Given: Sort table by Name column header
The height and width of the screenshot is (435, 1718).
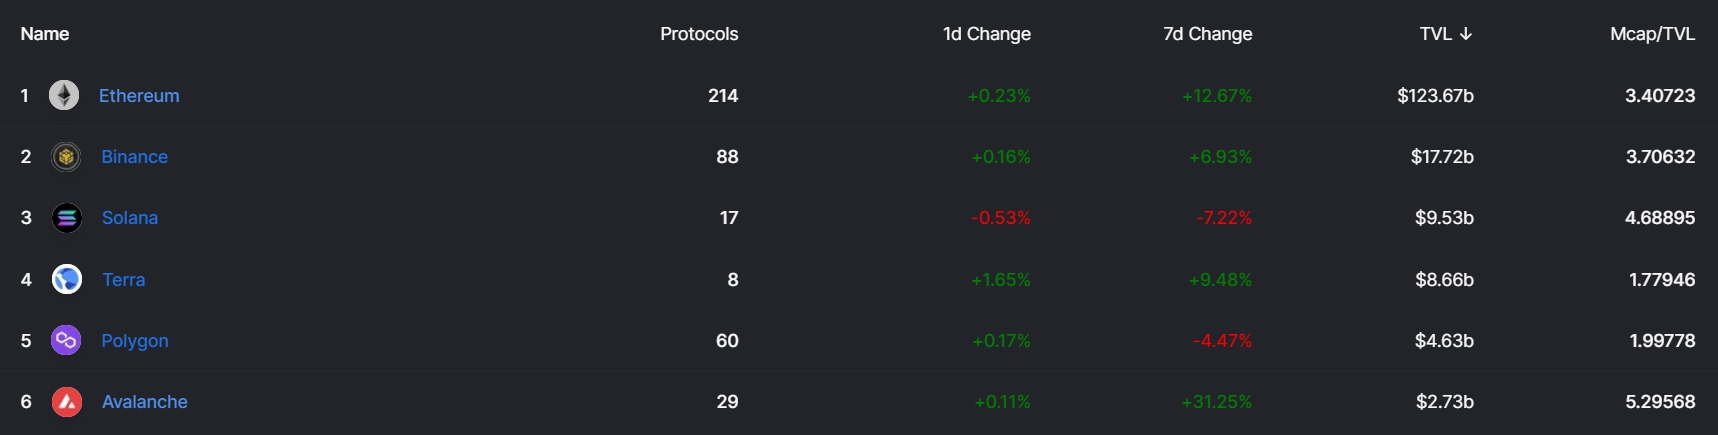Looking at the screenshot, I should point(45,34).
